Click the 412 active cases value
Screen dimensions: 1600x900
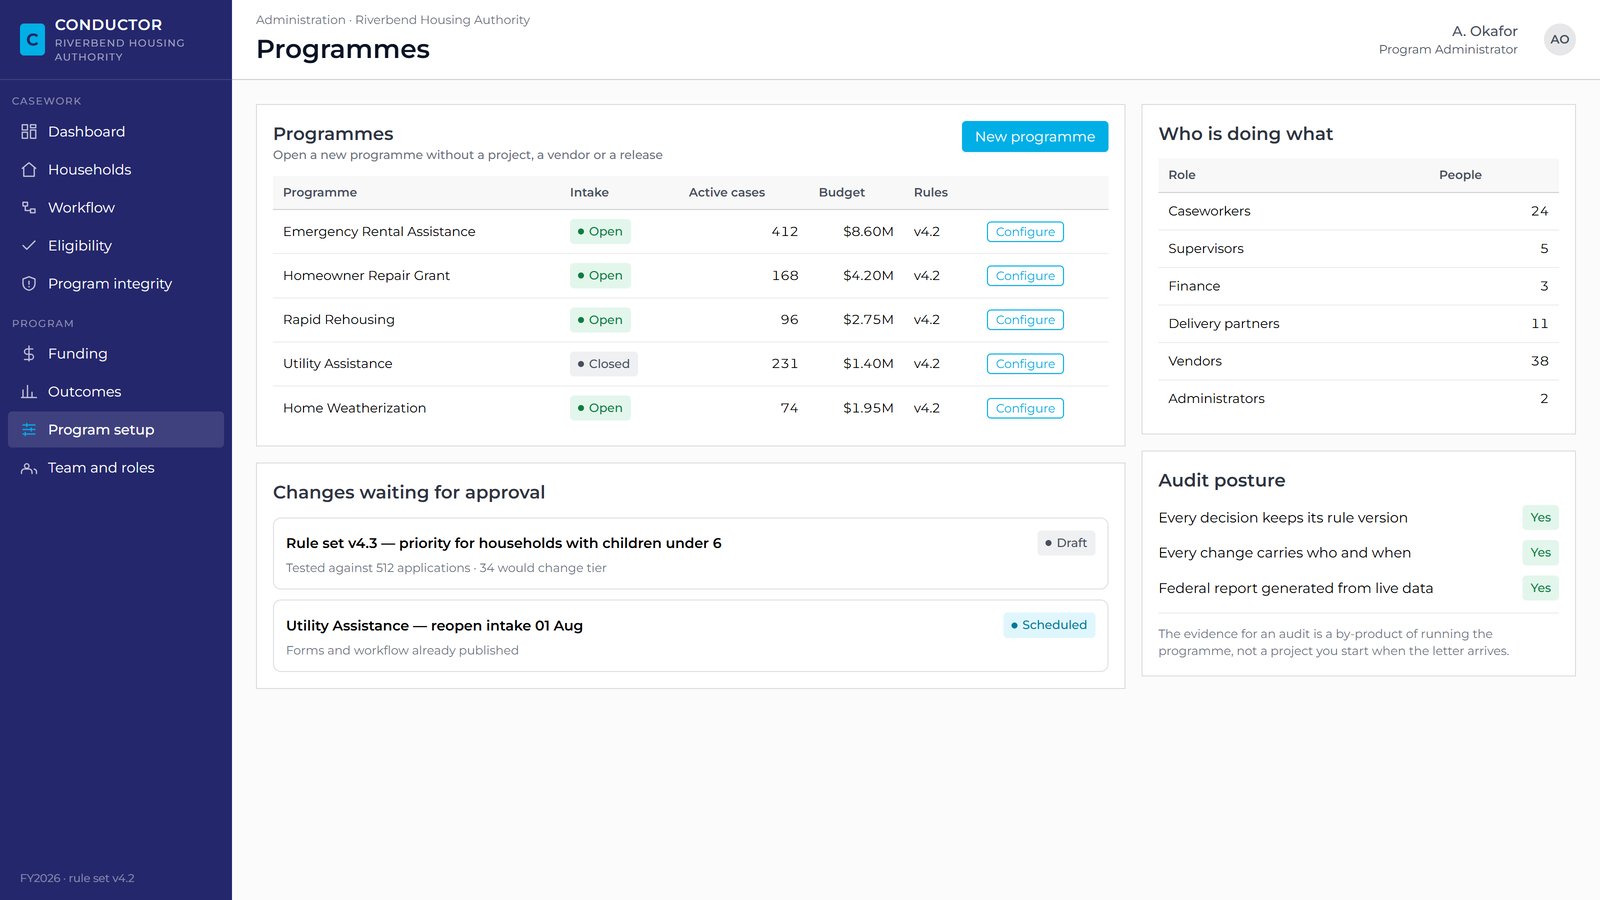785,231
